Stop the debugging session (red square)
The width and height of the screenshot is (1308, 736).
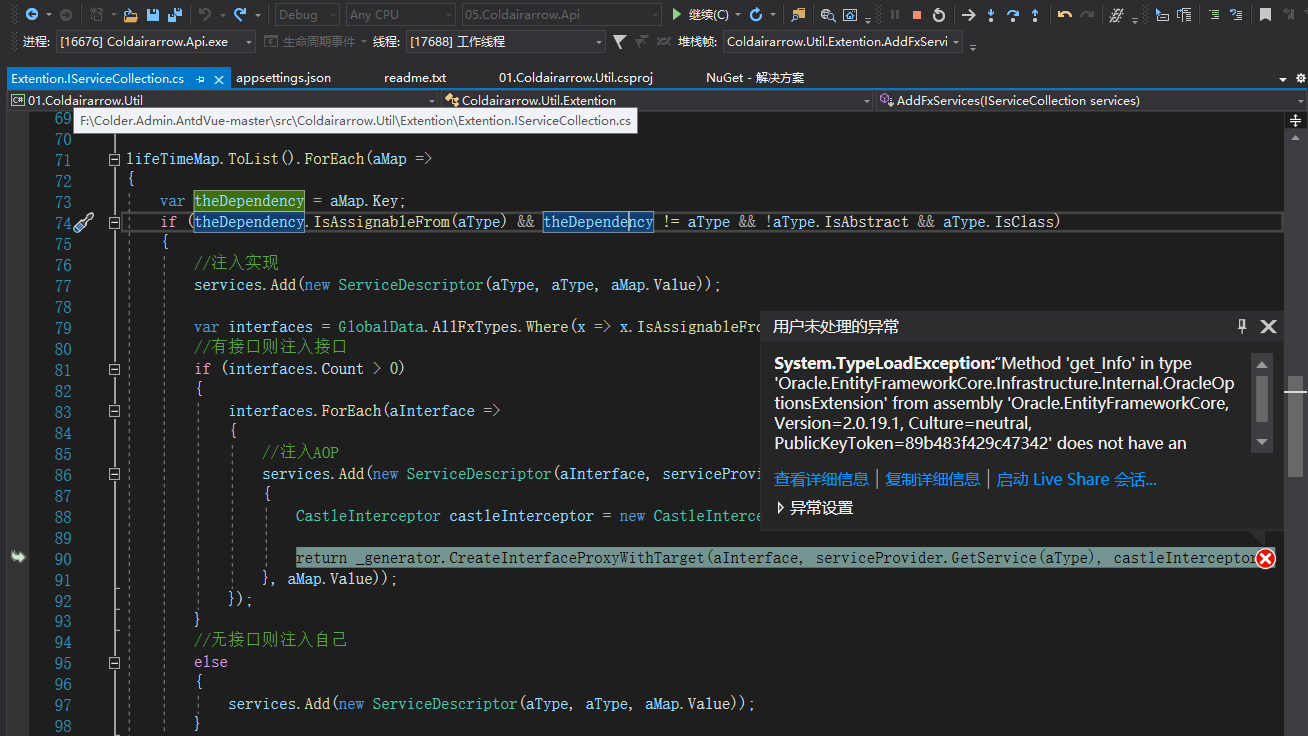click(x=918, y=15)
